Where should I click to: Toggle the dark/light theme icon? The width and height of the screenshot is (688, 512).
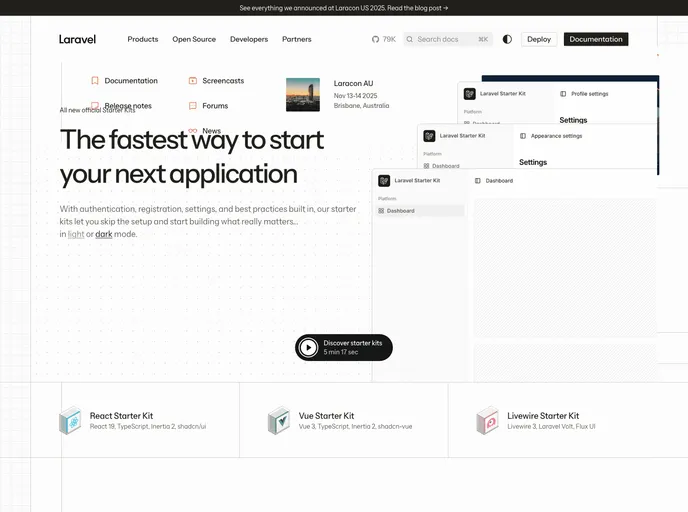pos(507,39)
